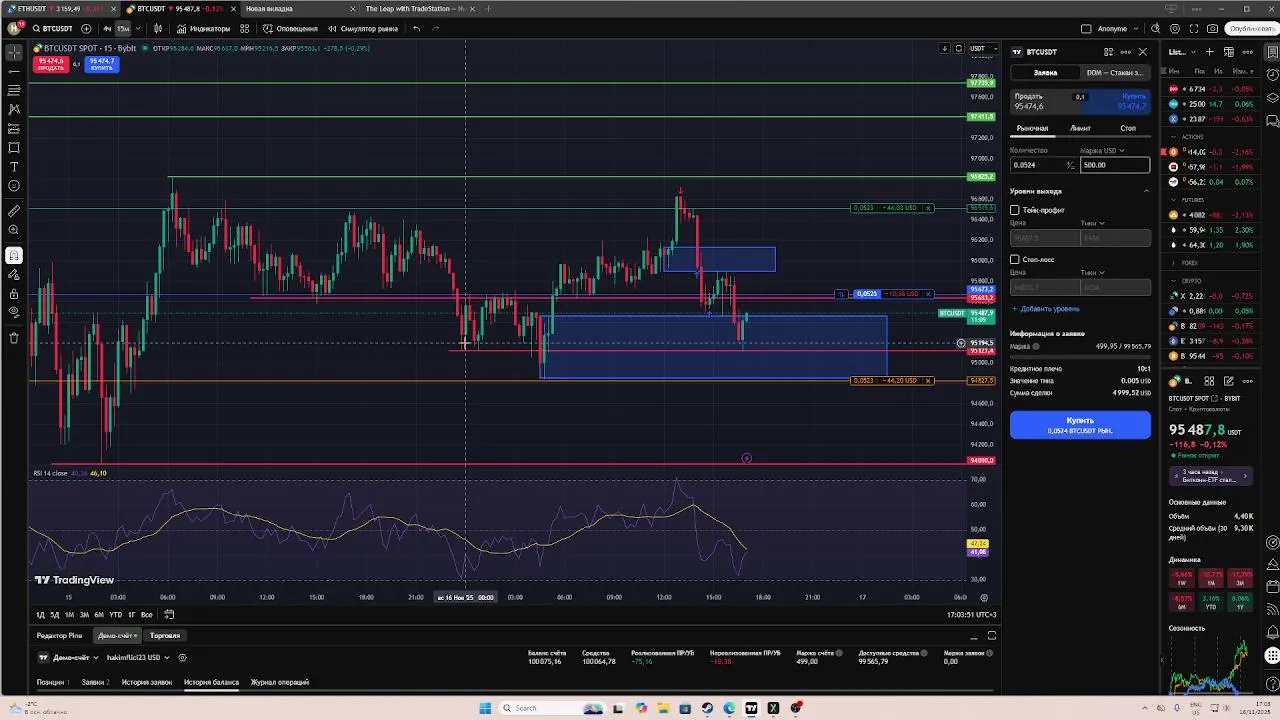Viewport: 1280px width, 720px height.
Task: Delete drawings with the trash icon
Action: pos(14,338)
